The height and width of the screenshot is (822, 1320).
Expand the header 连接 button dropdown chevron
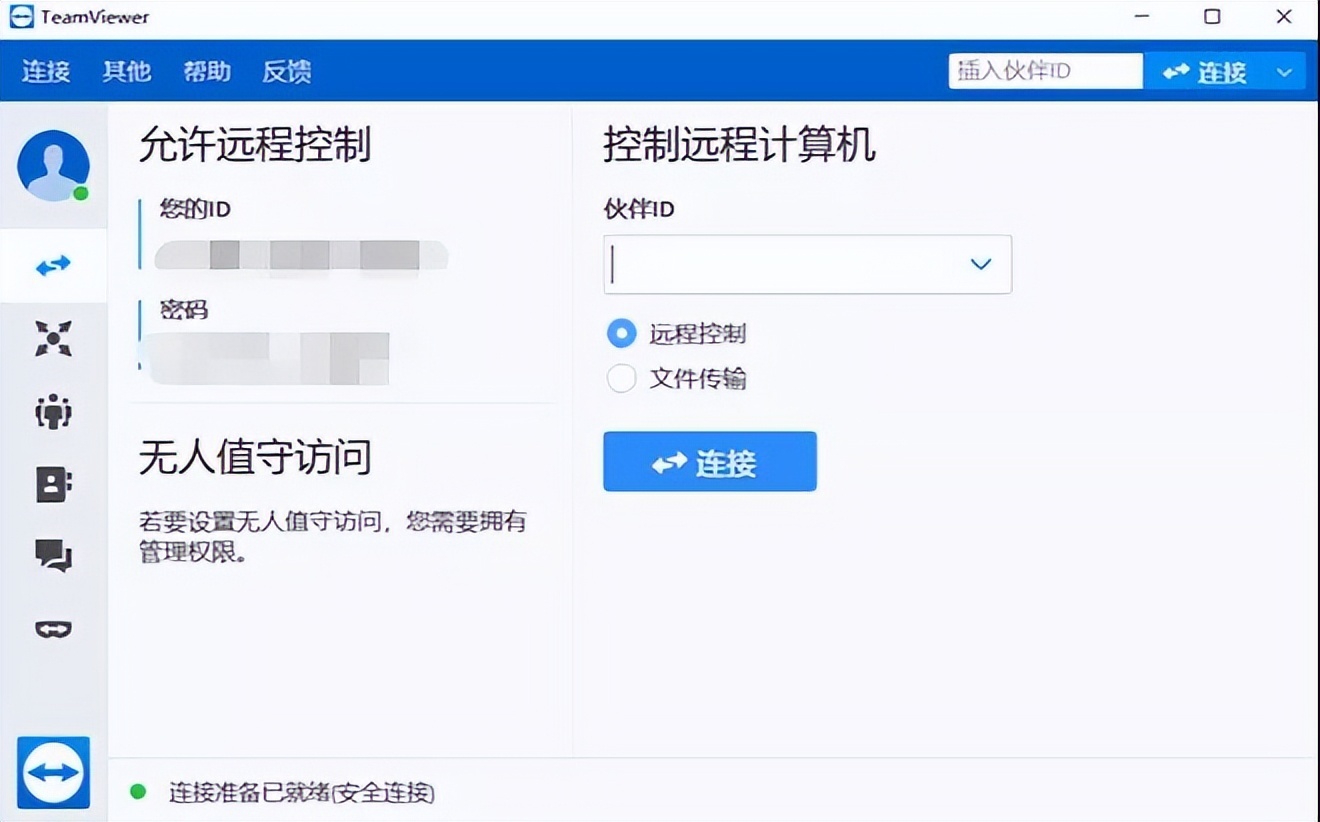1285,72
